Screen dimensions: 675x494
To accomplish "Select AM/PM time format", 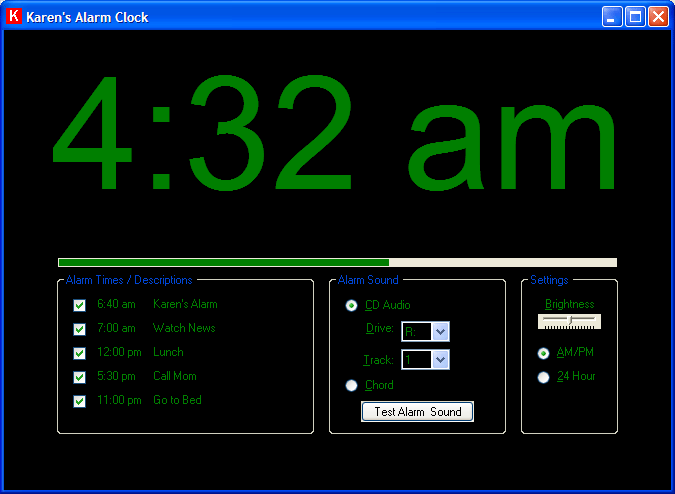I will tap(543, 353).
